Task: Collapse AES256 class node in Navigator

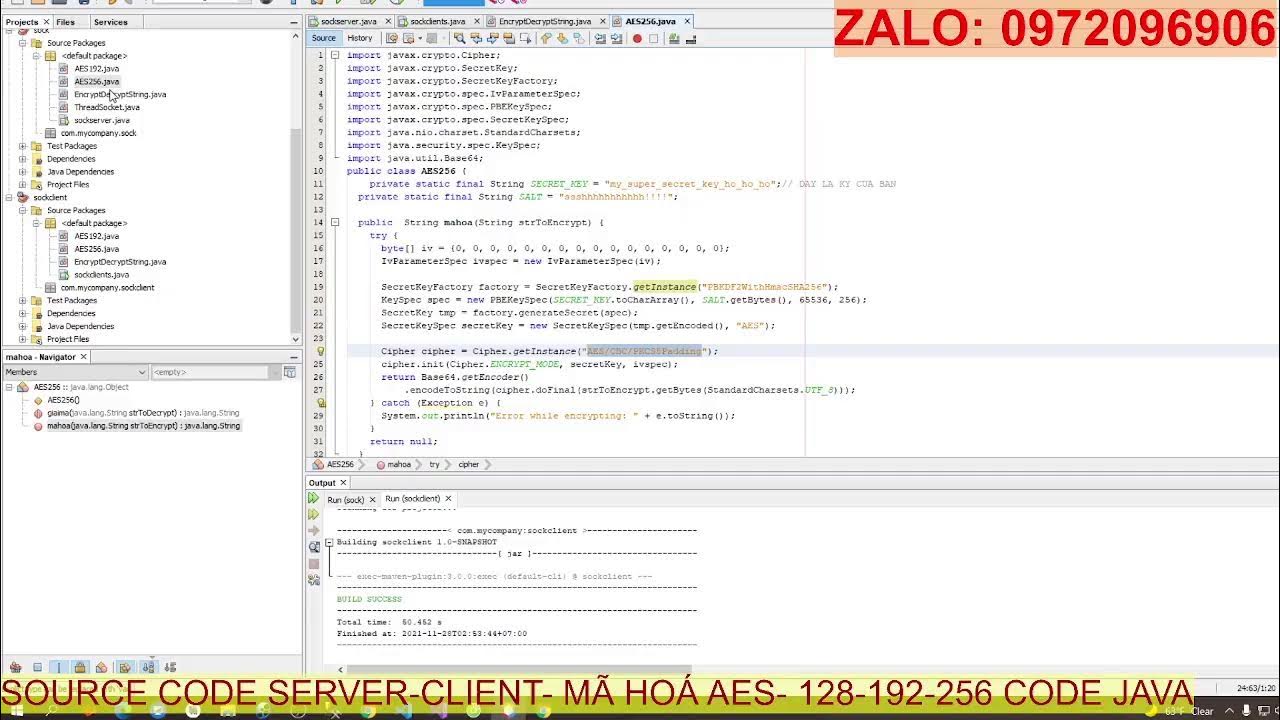Action: (x=9, y=387)
